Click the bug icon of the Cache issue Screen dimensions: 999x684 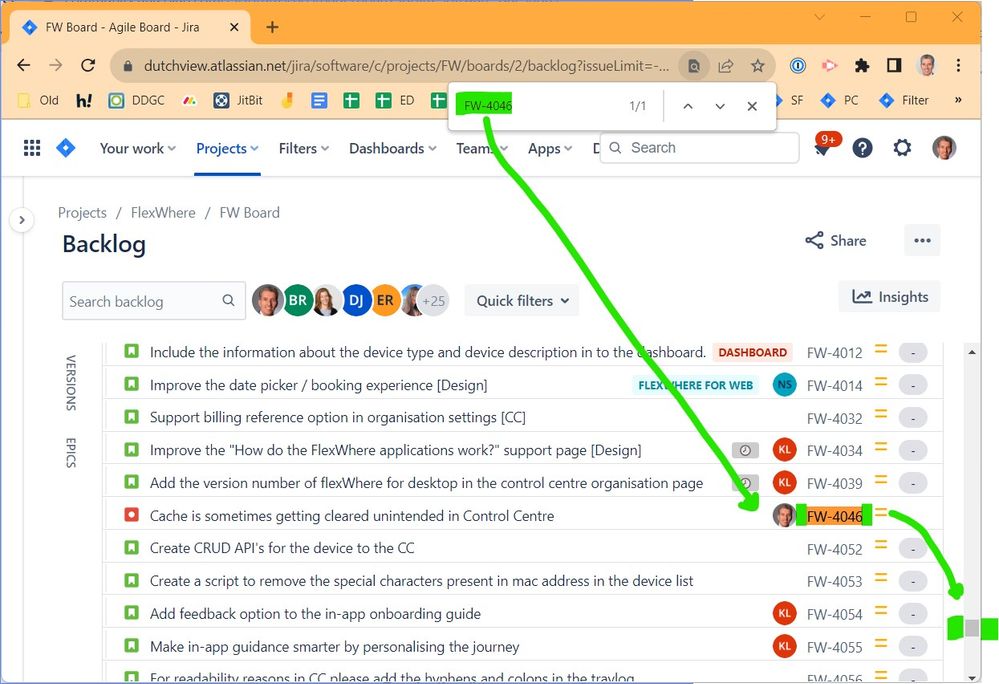[x=131, y=515]
